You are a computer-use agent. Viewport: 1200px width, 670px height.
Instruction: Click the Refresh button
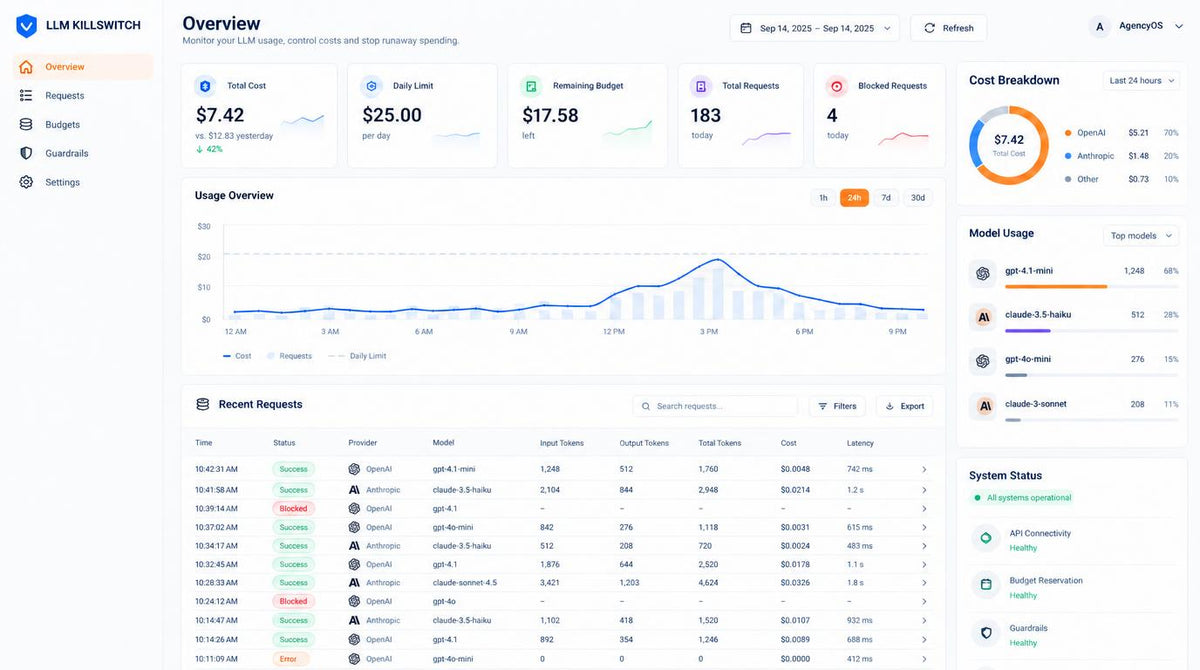pyautogui.click(x=948, y=28)
